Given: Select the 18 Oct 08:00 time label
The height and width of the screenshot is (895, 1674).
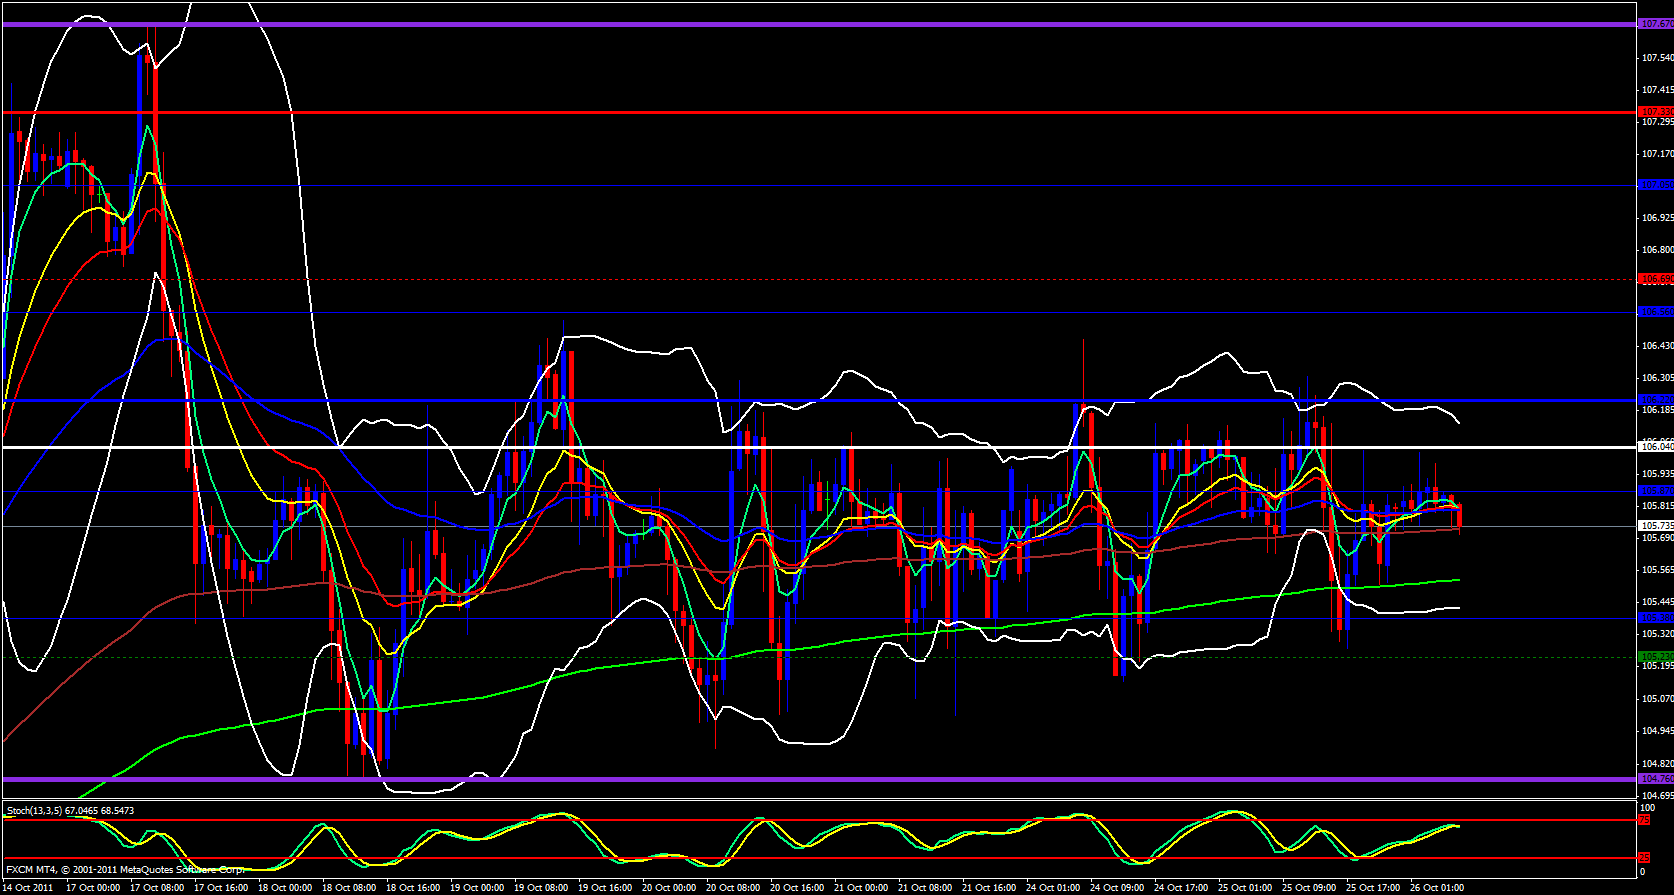Looking at the screenshot, I should pos(349,888).
